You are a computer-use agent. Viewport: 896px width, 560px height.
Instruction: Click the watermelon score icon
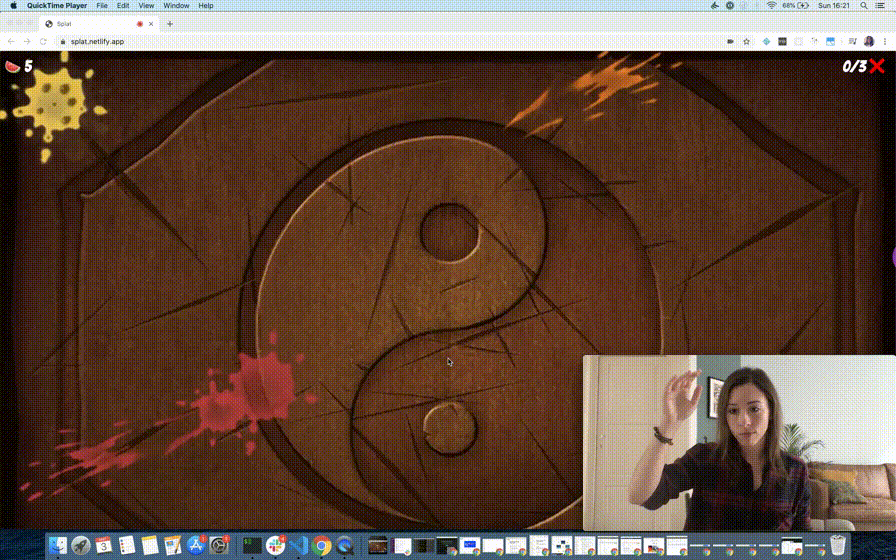point(12,67)
